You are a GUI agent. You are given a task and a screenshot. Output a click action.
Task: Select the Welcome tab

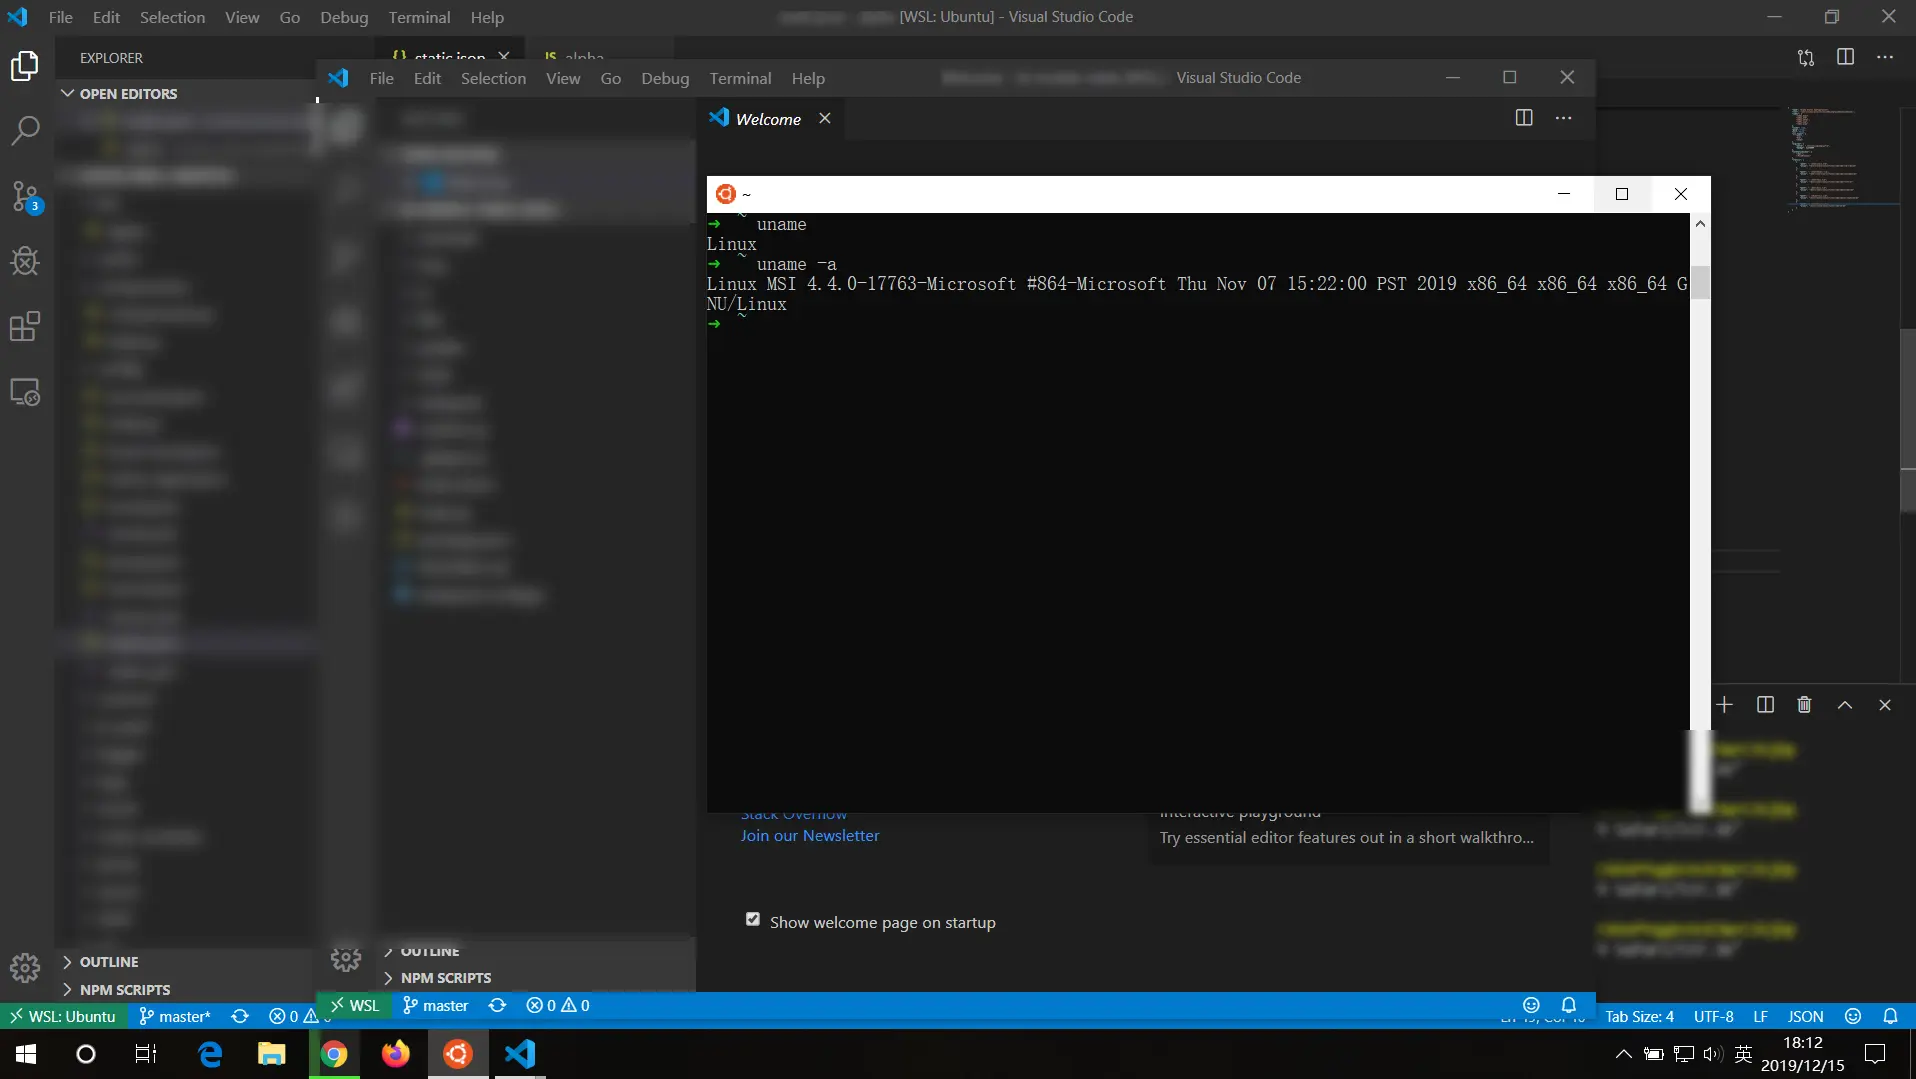(x=768, y=118)
